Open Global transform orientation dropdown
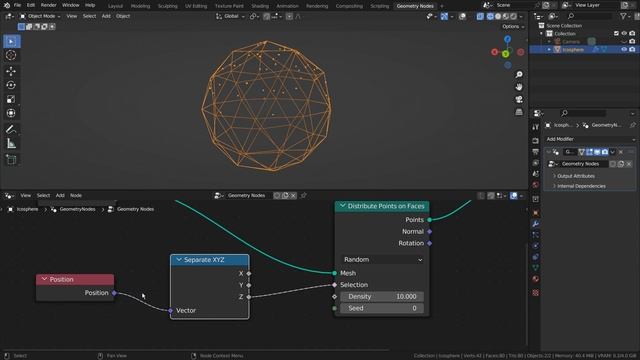The width and height of the screenshot is (640, 360). (231, 16)
